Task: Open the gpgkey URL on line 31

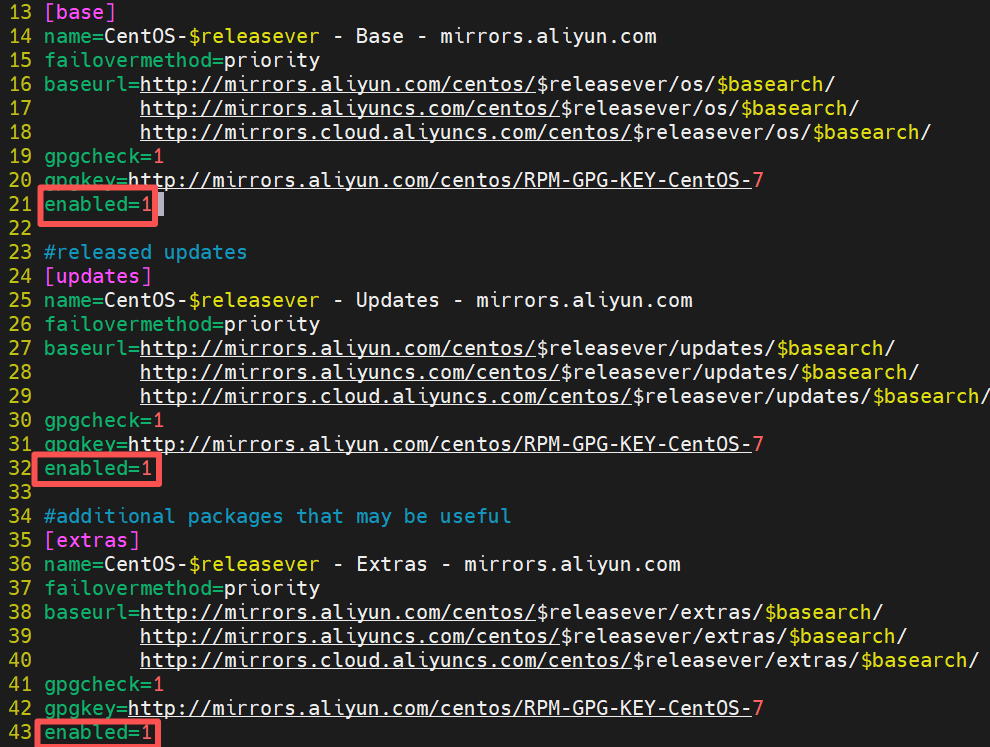Action: point(446,444)
